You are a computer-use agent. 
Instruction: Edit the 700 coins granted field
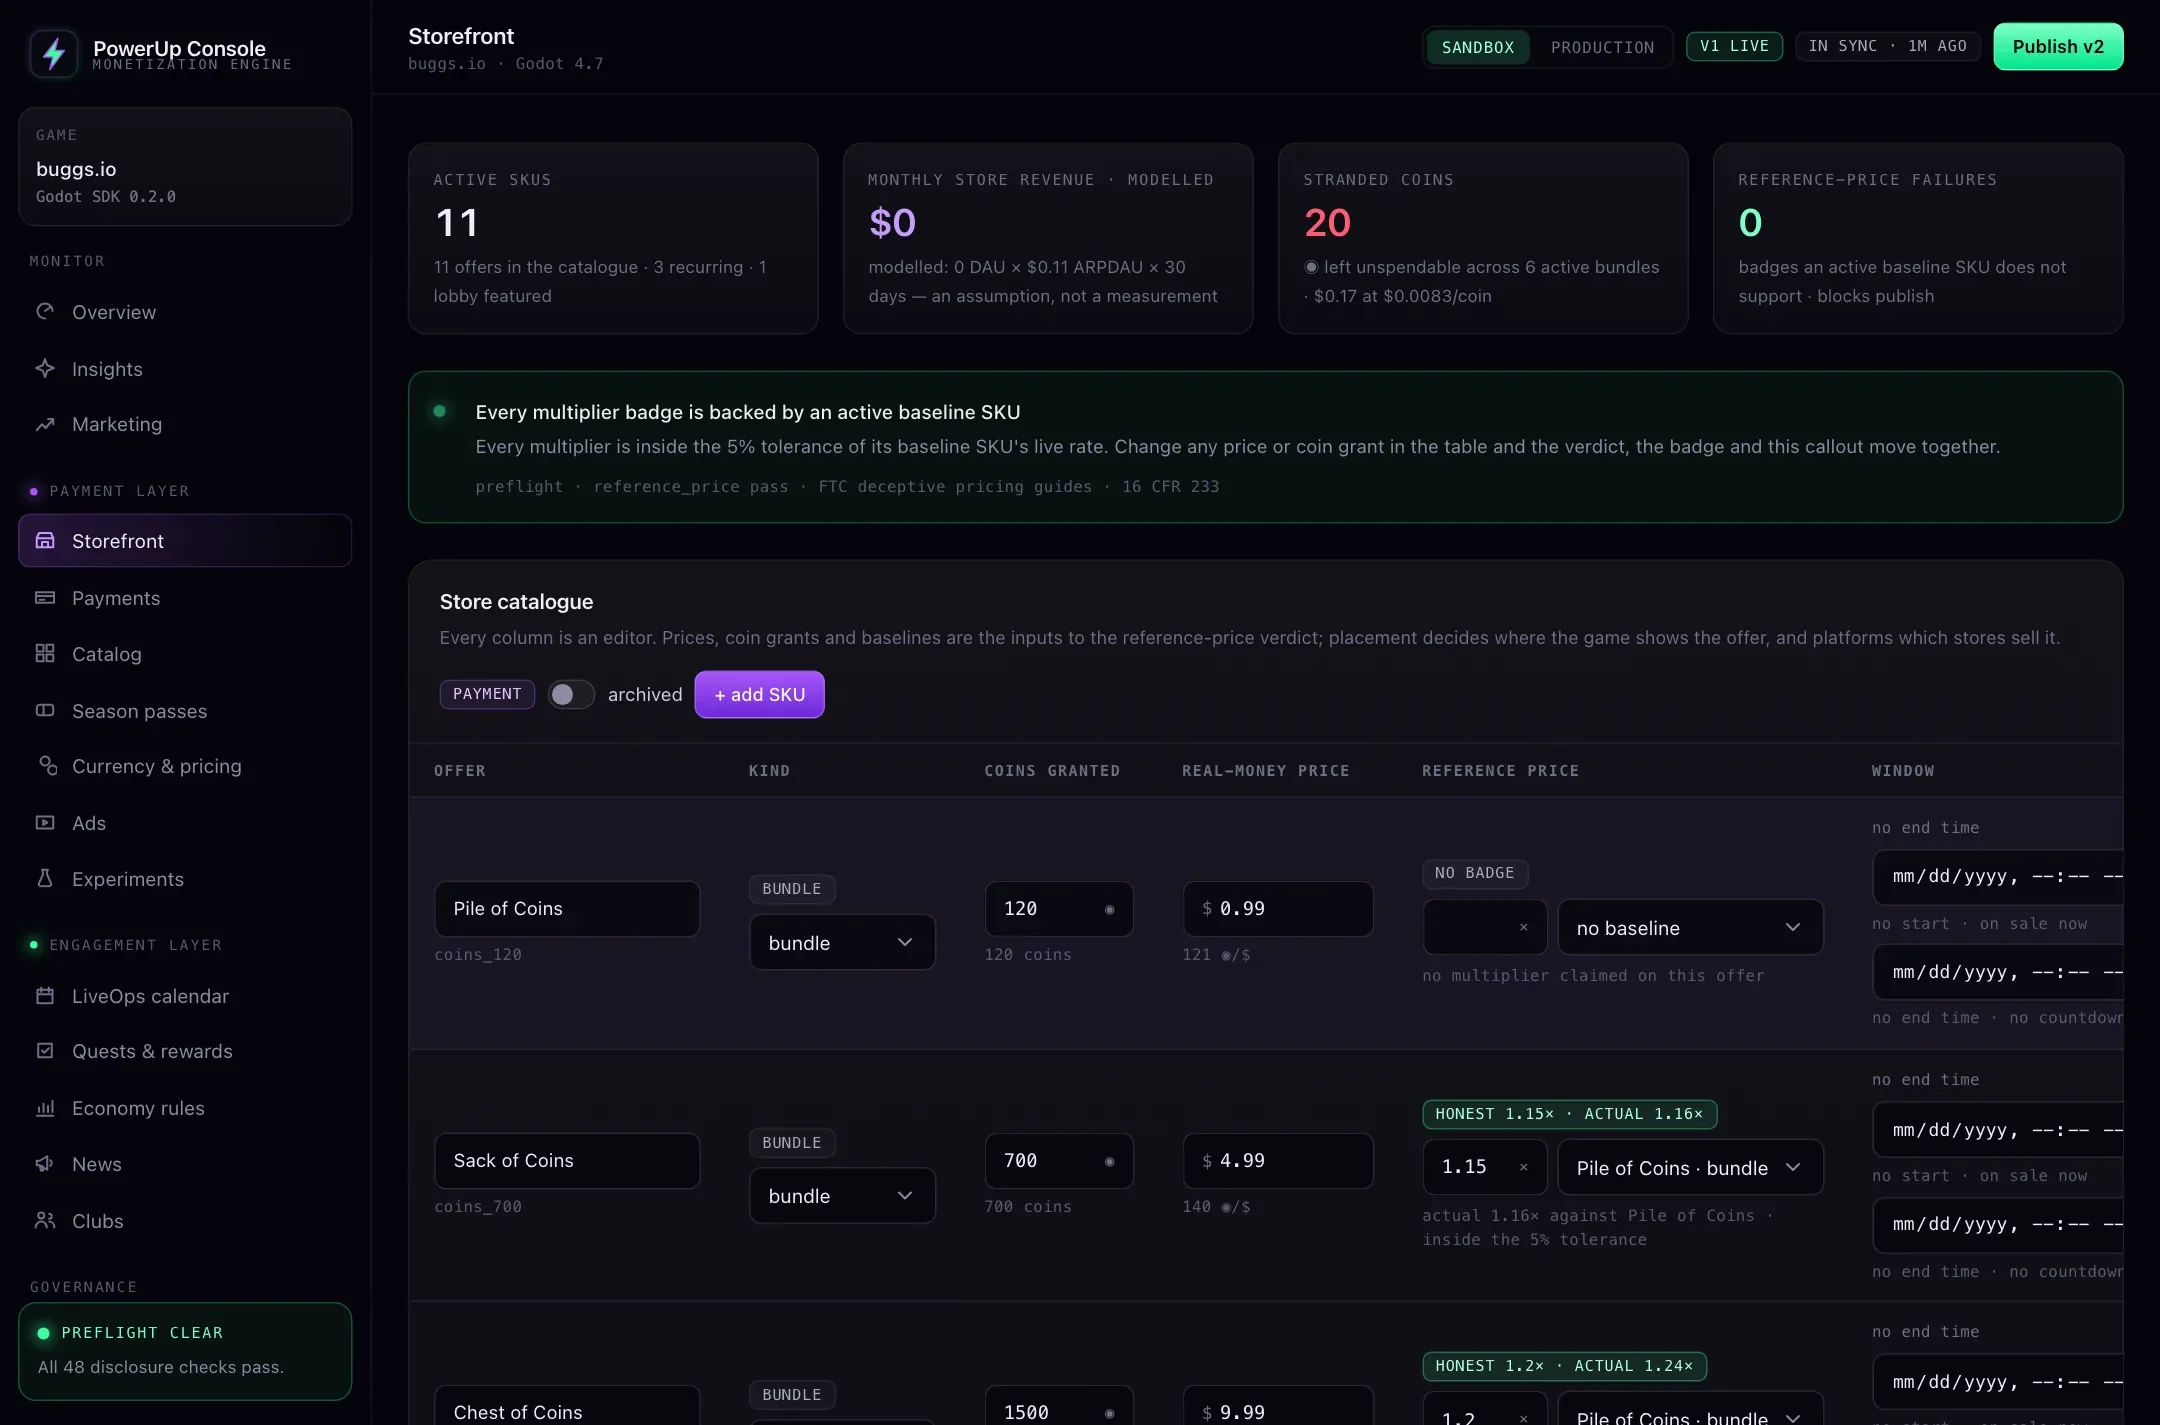pos(1059,1161)
